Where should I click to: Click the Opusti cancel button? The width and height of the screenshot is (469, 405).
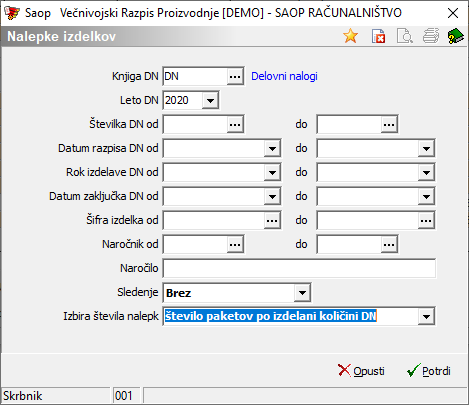361,371
